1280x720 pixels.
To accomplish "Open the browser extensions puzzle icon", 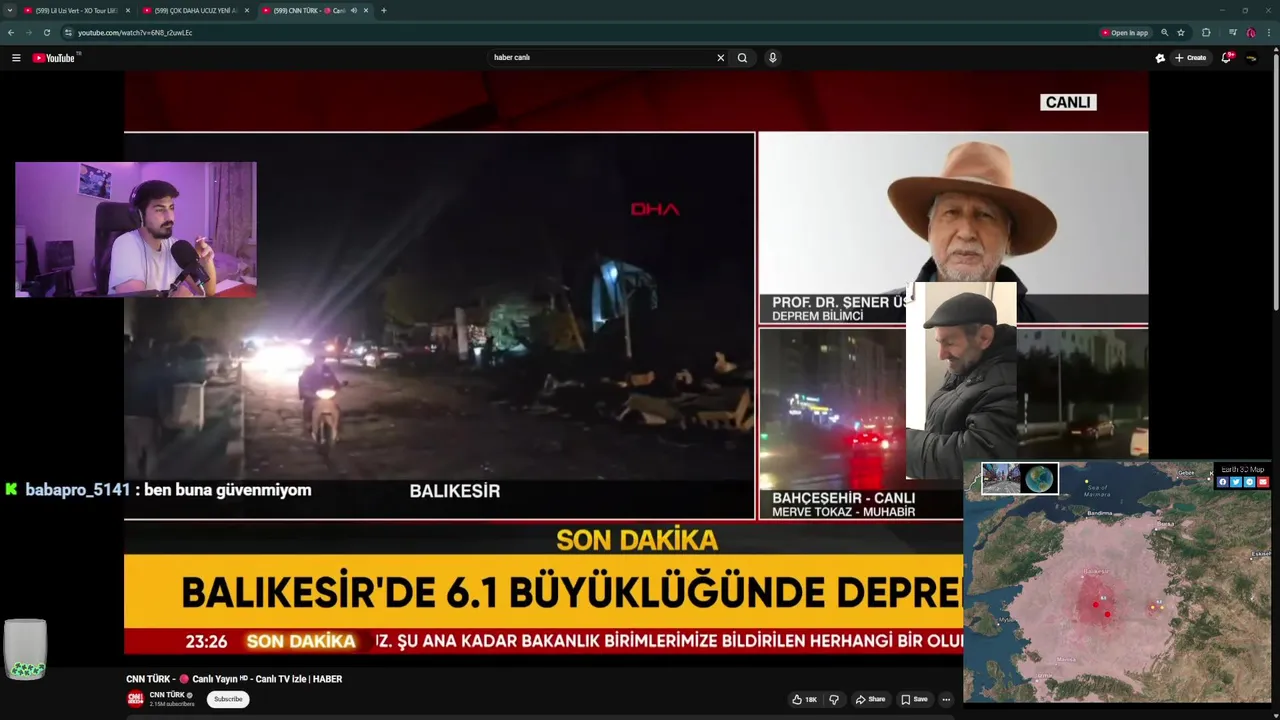I will click(x=1206, y=33).
